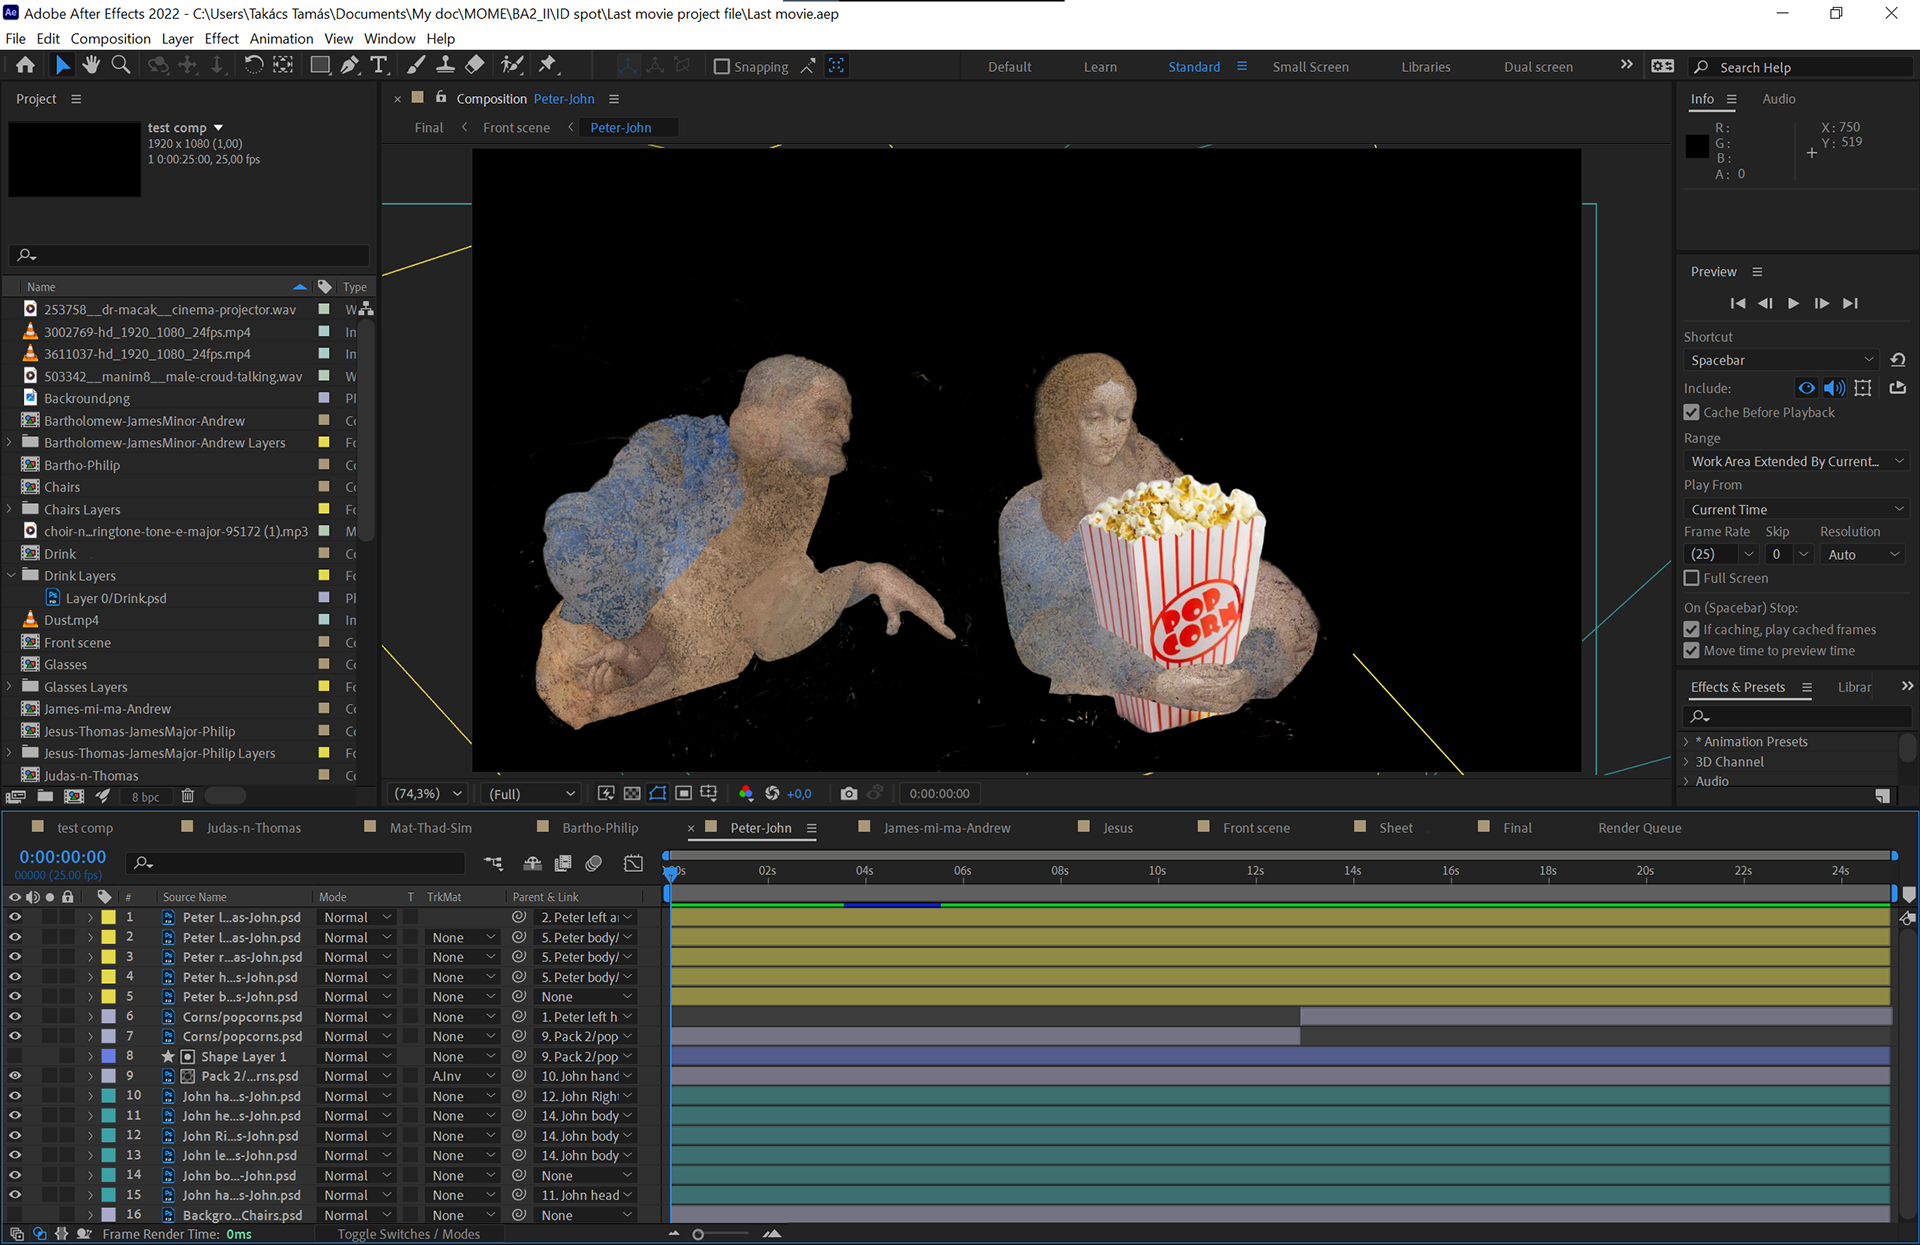Take a snapshot with camera icon
Image resolution: width=1920 pixels, height=1245 pixels.
coord(849,793)
